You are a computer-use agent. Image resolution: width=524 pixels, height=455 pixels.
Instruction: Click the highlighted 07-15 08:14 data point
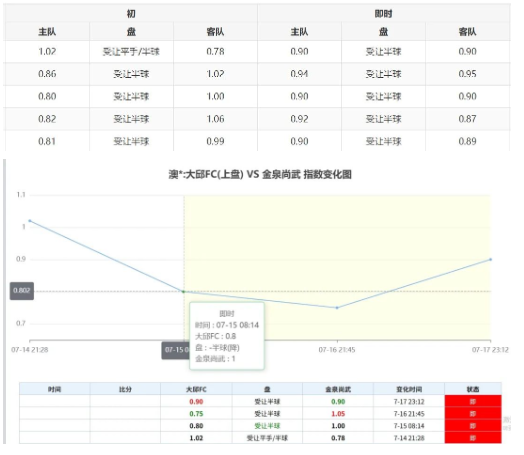[x=183, y=292]
